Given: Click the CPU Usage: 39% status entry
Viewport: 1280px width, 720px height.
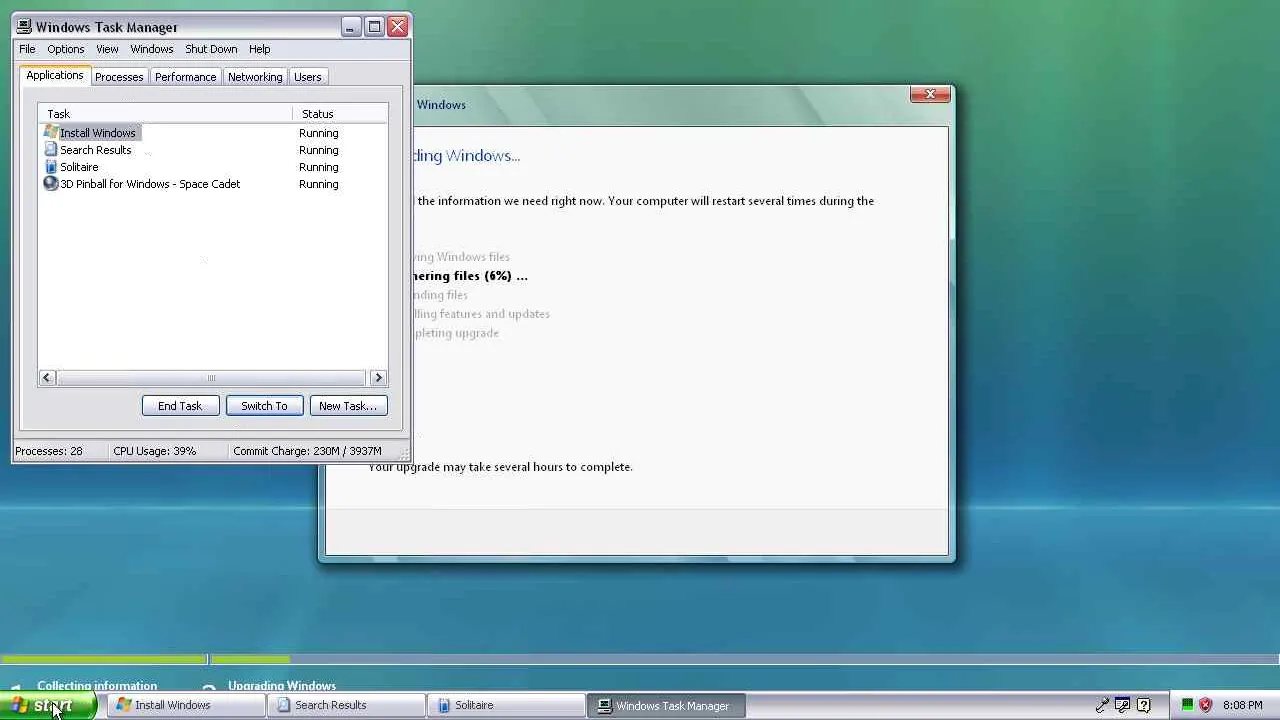Looking at the screenshot, I should [x=155, y=451].
